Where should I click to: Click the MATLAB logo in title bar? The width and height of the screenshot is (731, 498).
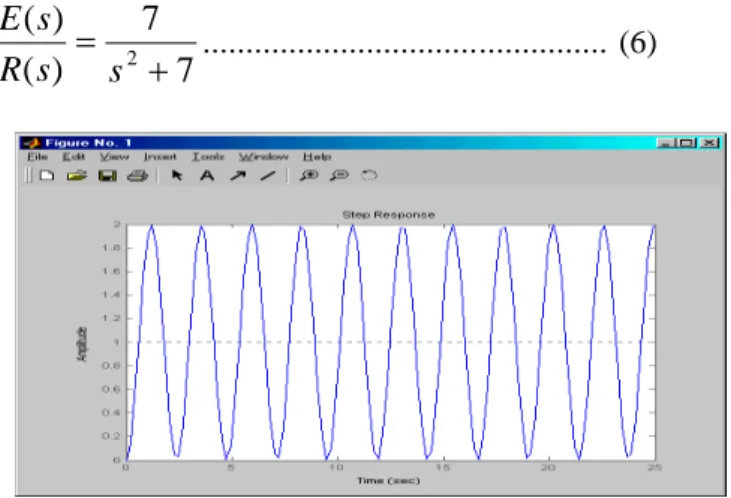(32, 143)
